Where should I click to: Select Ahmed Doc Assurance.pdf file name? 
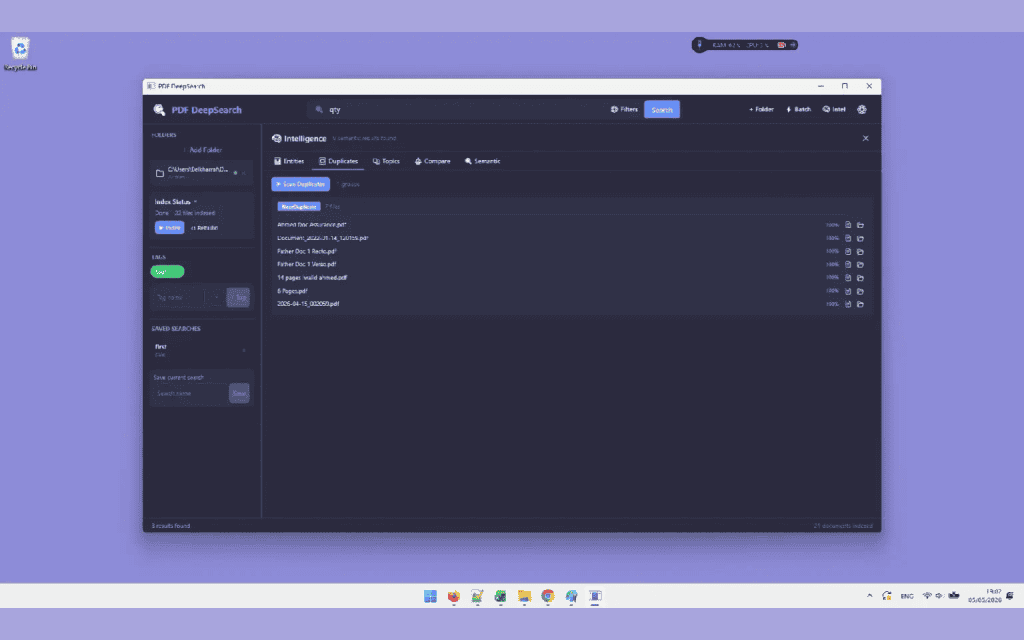pos(312,225)
